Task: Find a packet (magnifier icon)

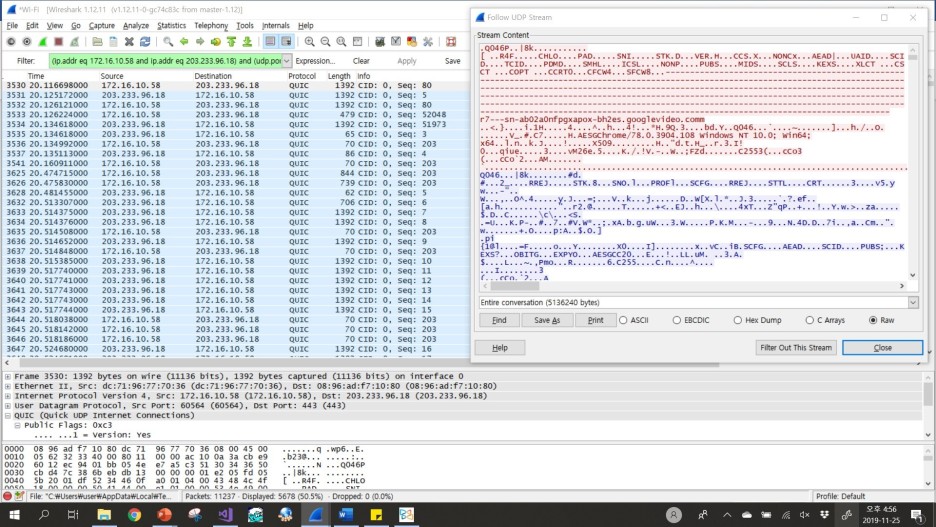Action: (x=168, y=42)
